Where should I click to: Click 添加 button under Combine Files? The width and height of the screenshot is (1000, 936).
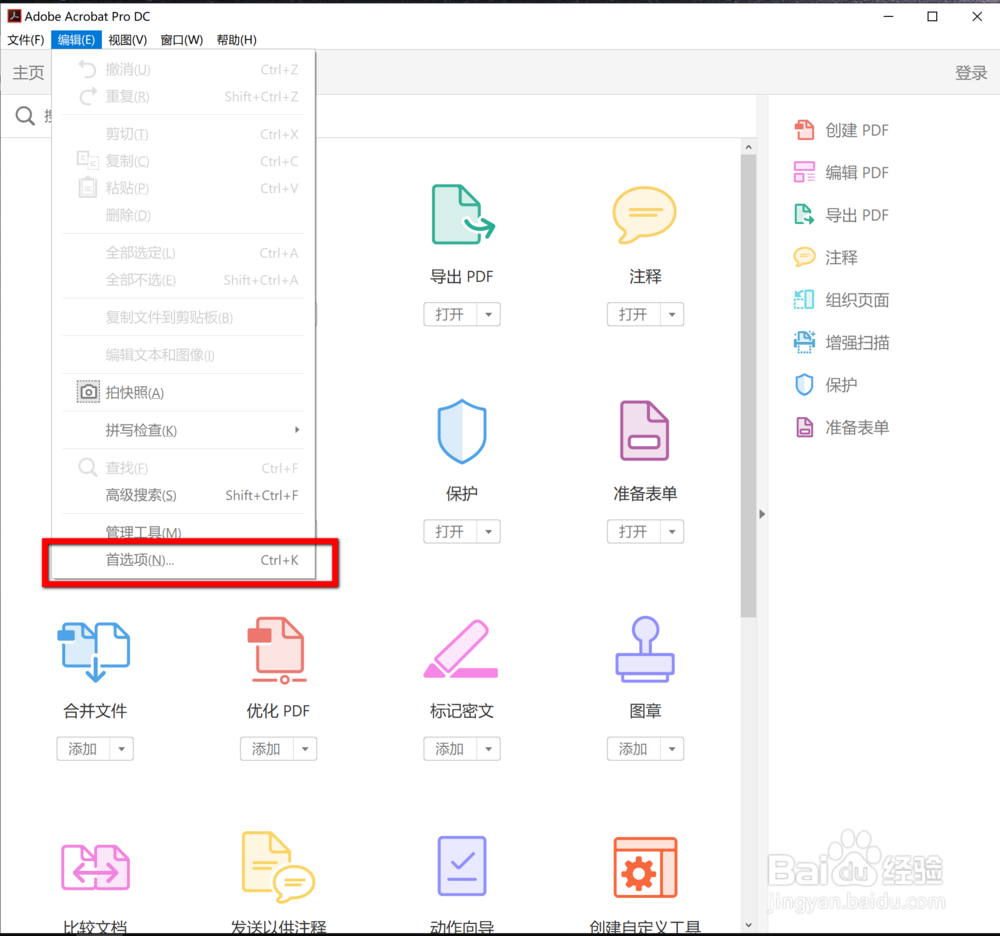pos(84,749)
